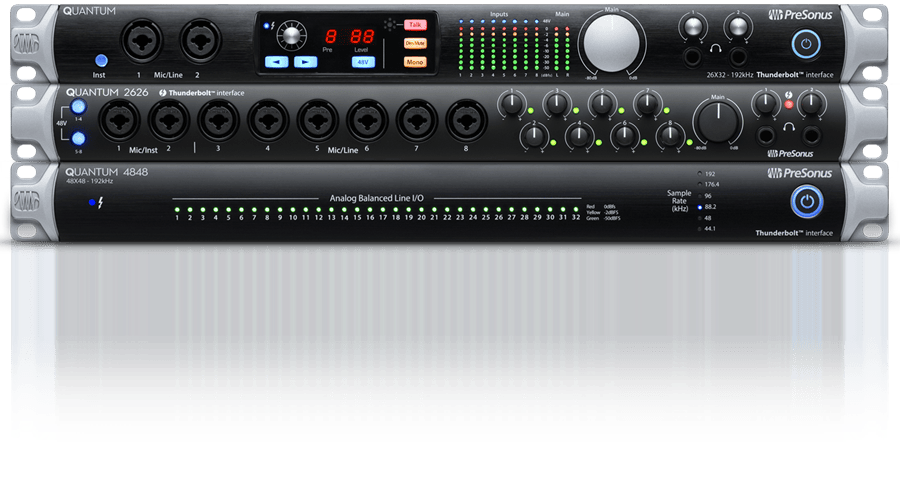This screenshot has height=481, width=900.
Task: Click the Thunderbolt bolt icon in Quantum display
Action: tap(272, 26)
